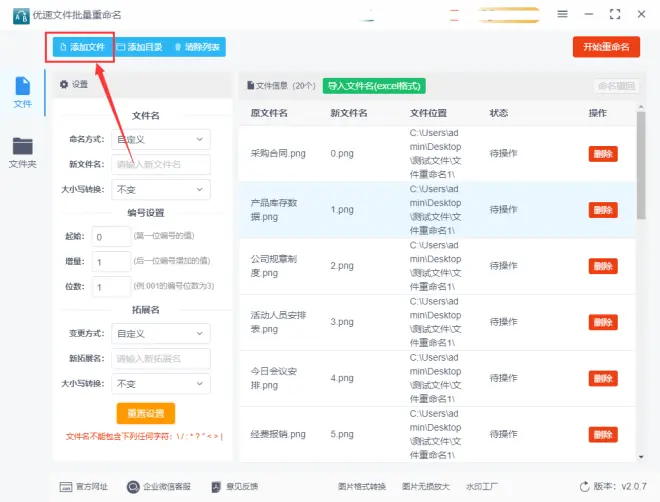Click the 待操作 status of 采购合同.png

click(x=503, y=154)
